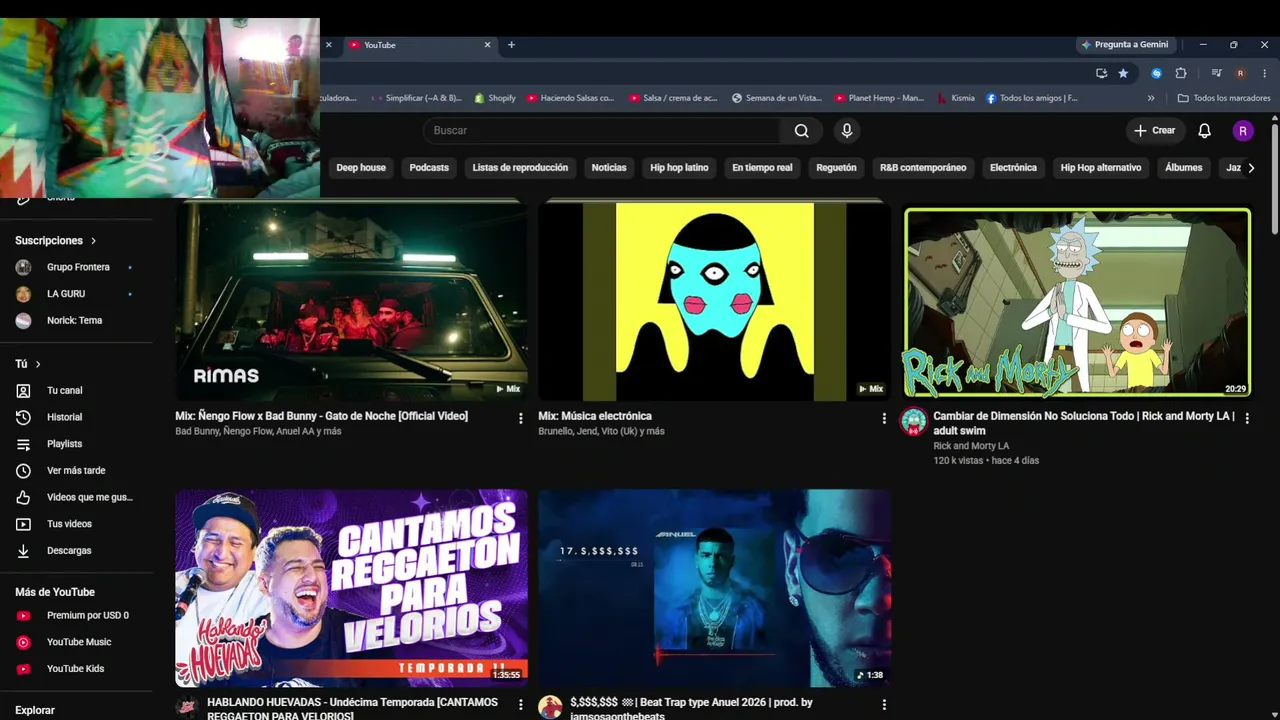Click the Buscar search field

coord(602,131)
